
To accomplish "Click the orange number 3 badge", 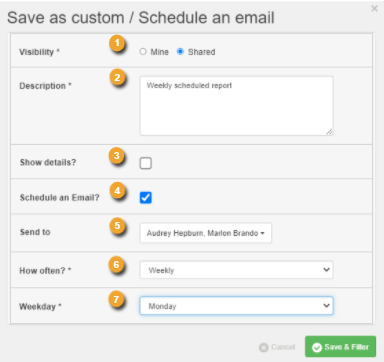I will click(x=117, y=156).
